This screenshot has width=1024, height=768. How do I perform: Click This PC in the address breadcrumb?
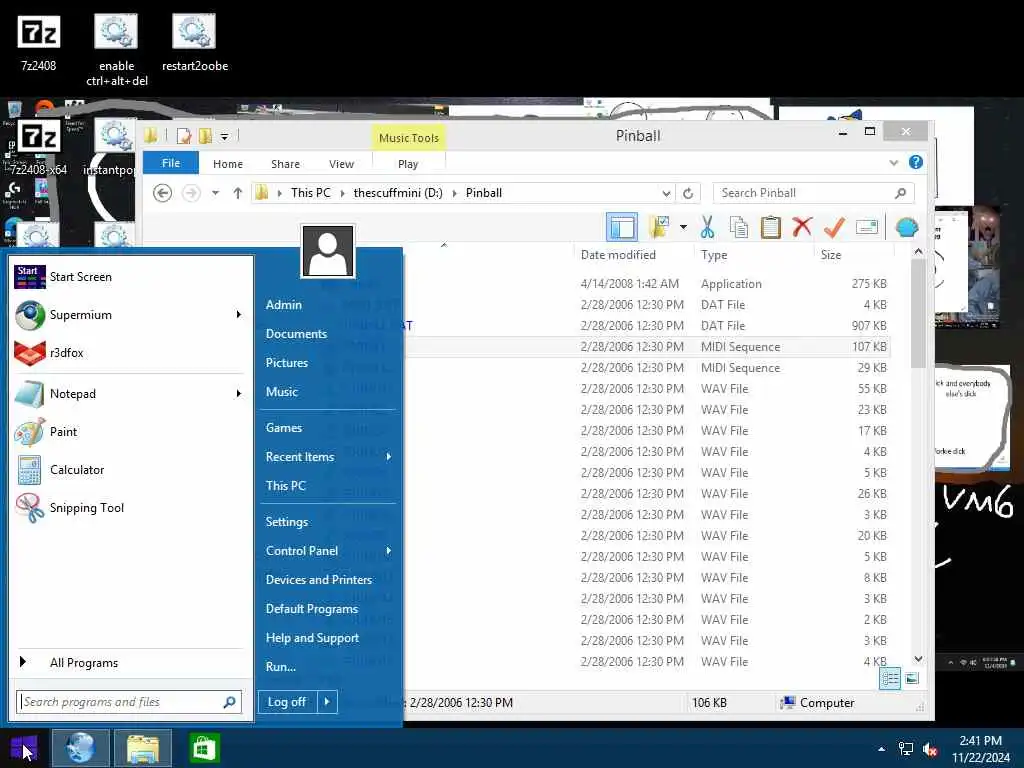coord(311,193)
